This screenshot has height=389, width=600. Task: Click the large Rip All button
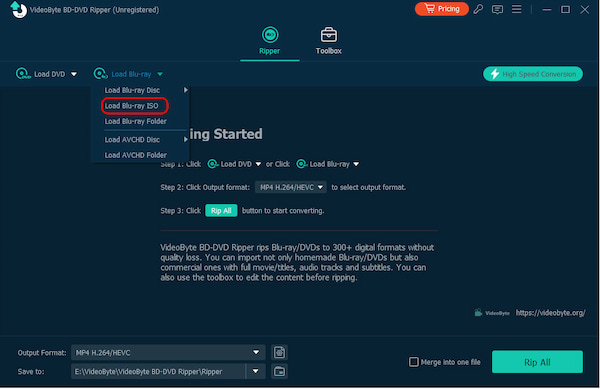(x=537, y=362)
